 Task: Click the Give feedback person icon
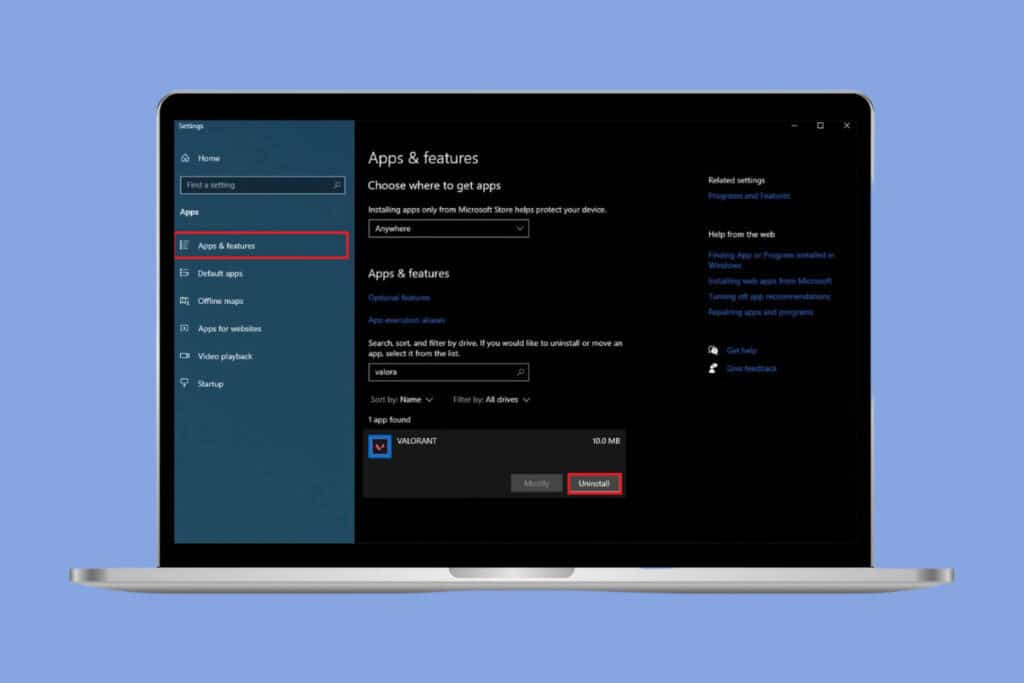[713, 368]
